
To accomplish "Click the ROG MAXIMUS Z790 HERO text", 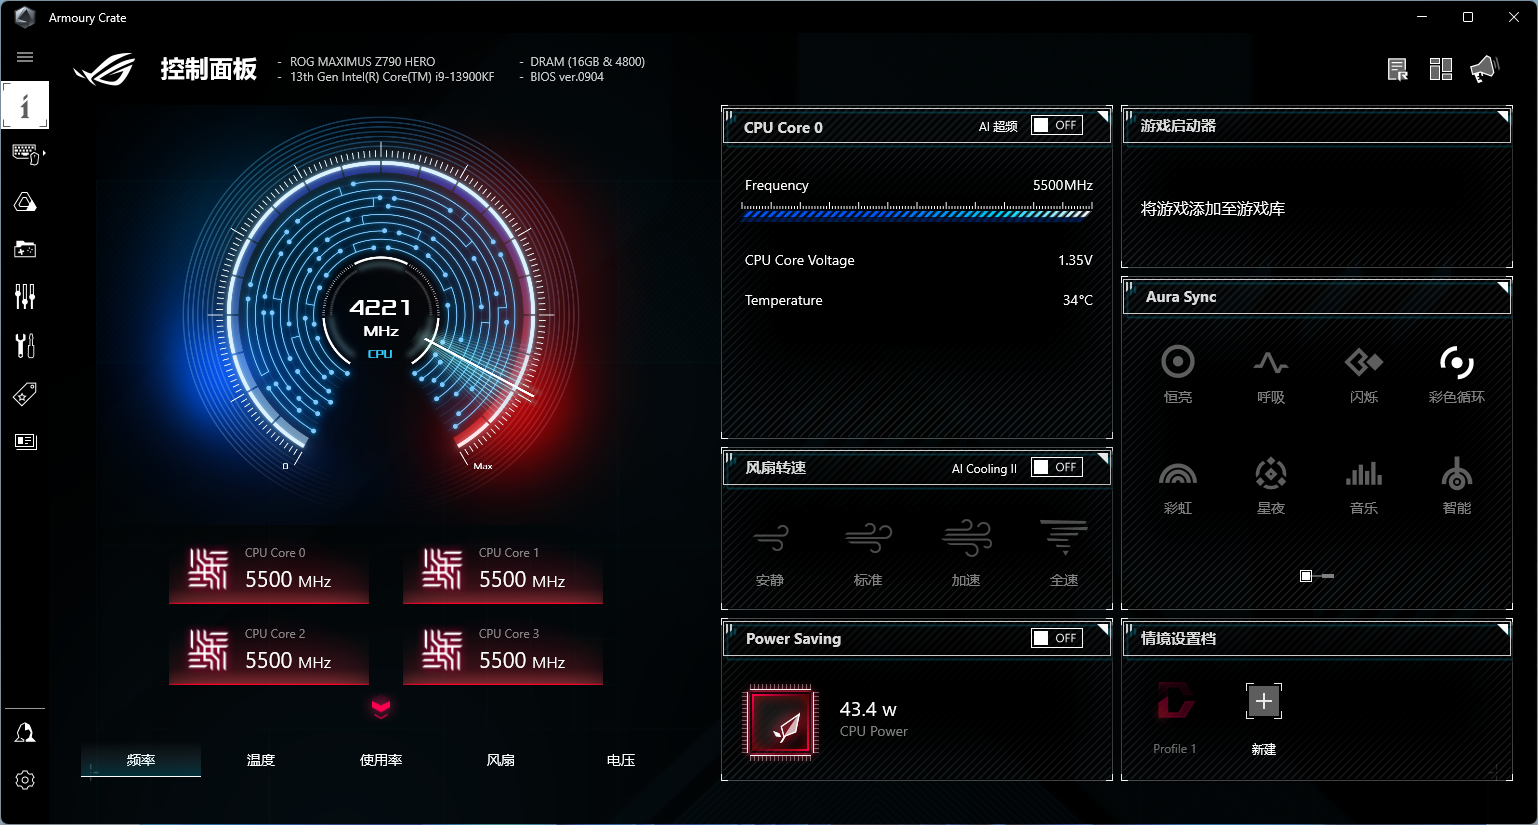I will 363,62.
